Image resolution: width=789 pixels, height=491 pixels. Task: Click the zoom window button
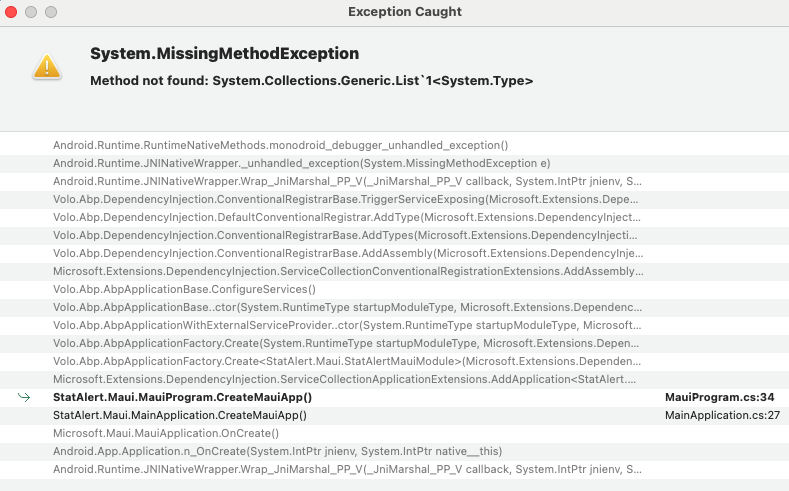[51, 12]
